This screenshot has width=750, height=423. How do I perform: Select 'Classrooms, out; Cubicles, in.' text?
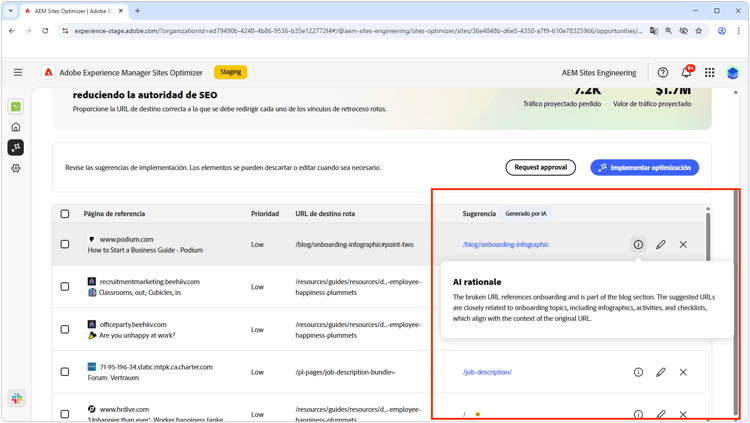point(140,292)
